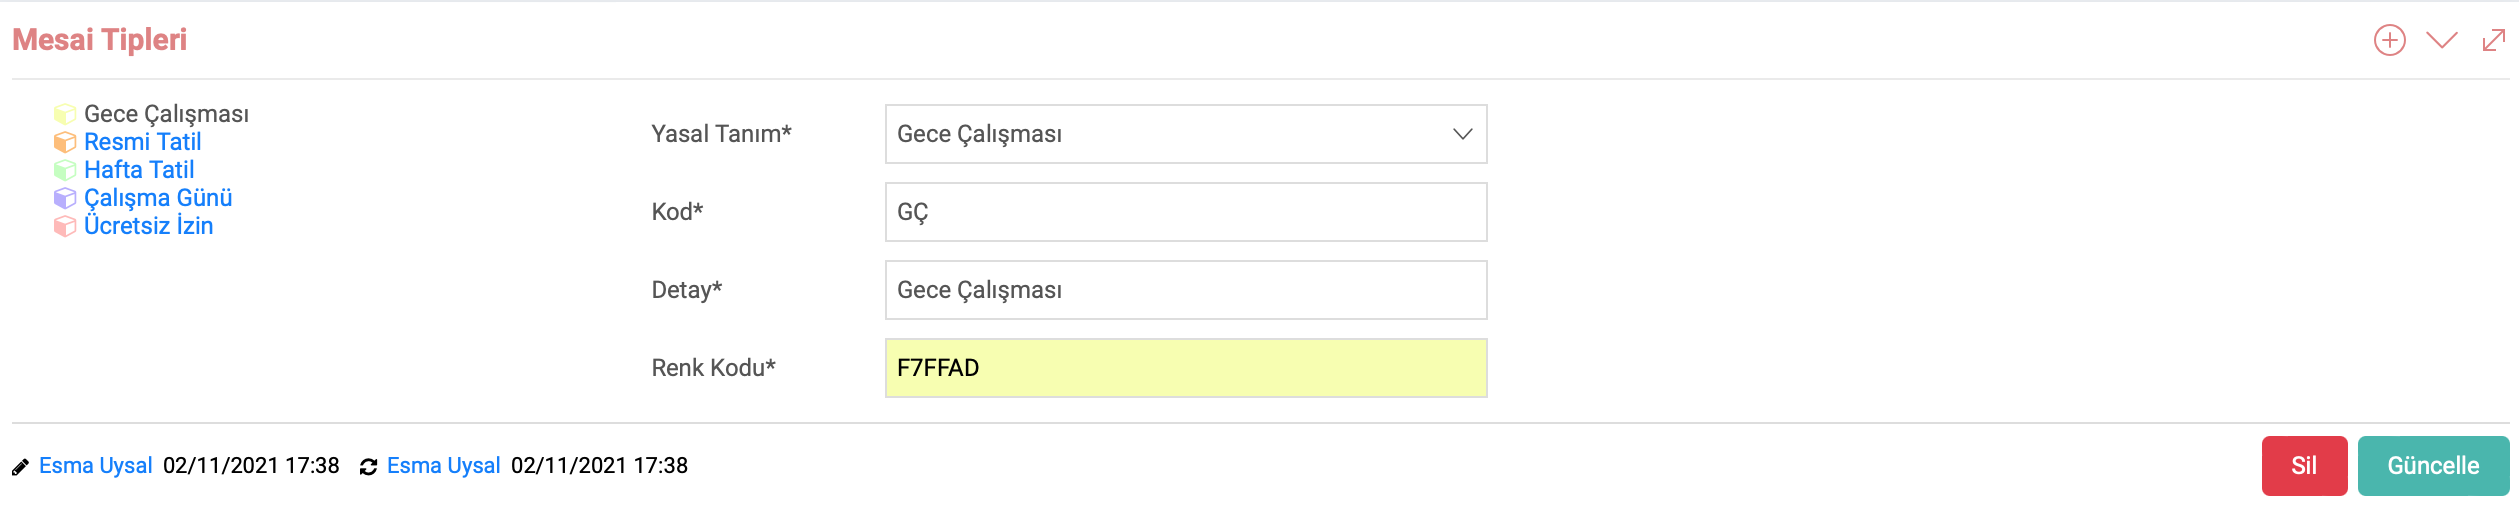Click the pink cube icon beside Ücretsiz İzin
The width and height of the screenshot is (2519, 510).
click(x=65, y=226)
